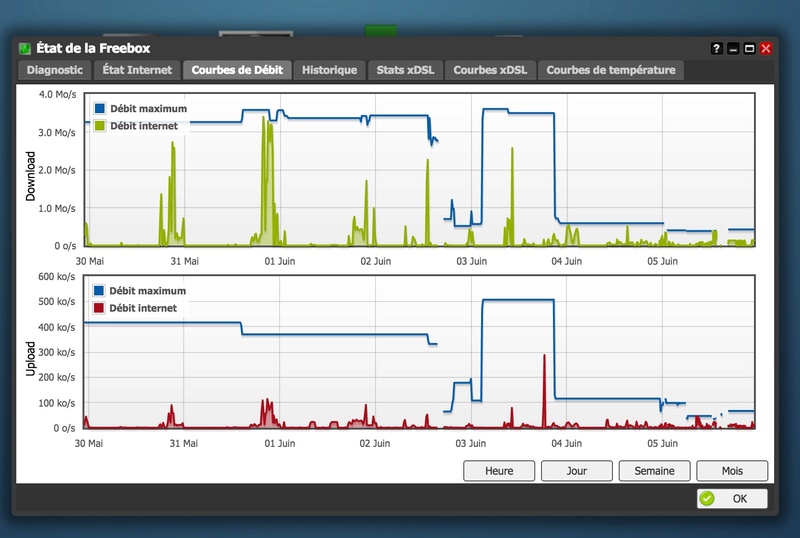Click 01 Juin label under Upload graph

(x=280, y=443)
